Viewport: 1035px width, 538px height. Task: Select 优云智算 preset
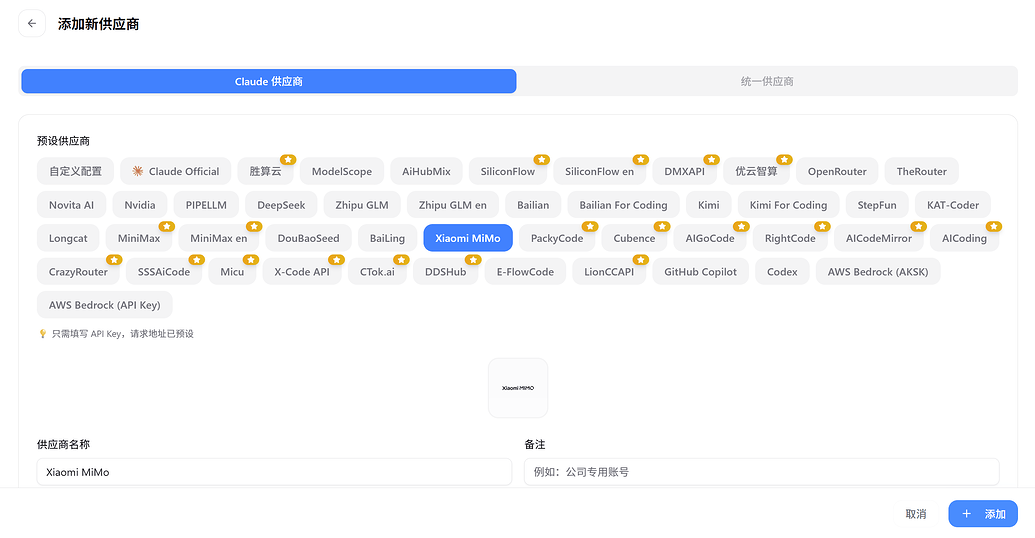point(756,172)
